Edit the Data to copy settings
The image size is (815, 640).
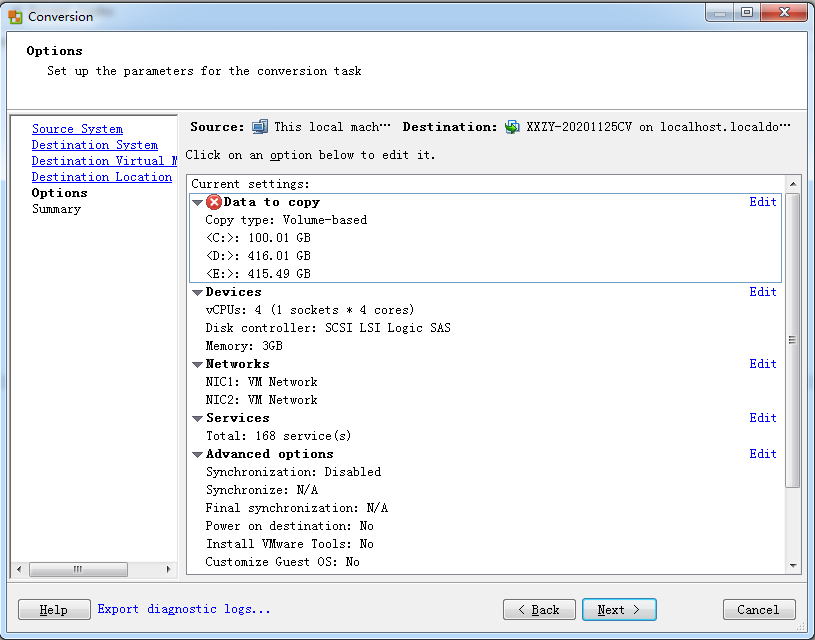point(763,202)
